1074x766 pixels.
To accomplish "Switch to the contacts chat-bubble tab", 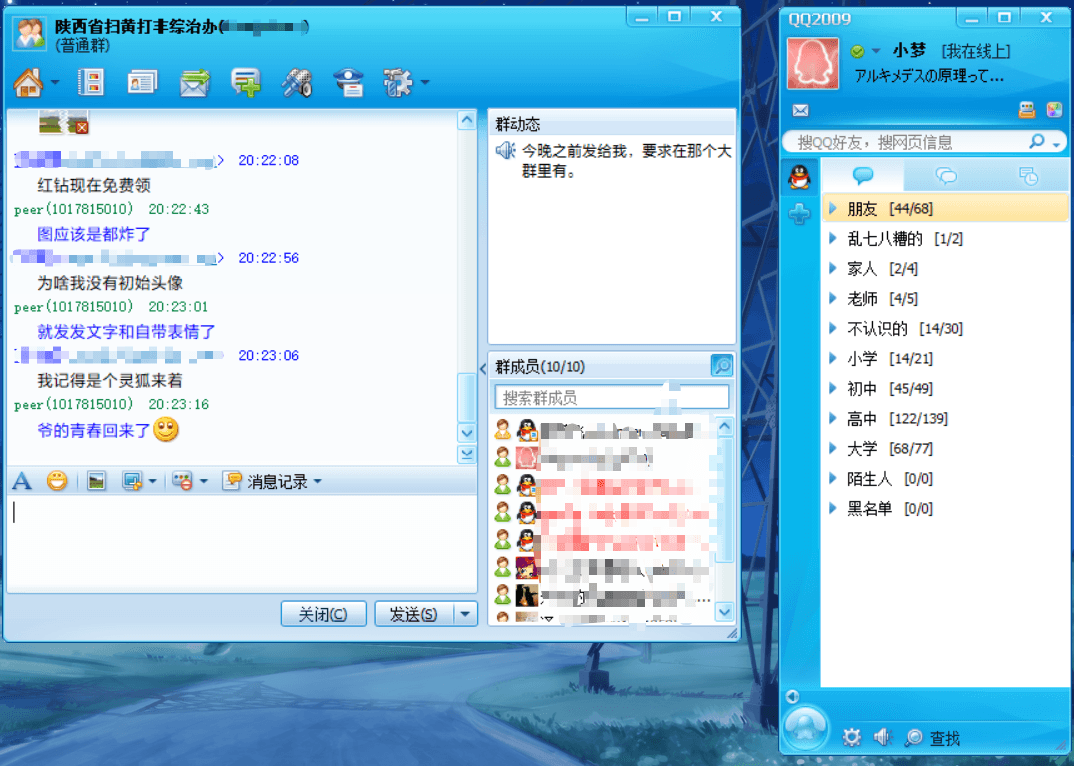I will pyautogui.click(x=863, y=175).
